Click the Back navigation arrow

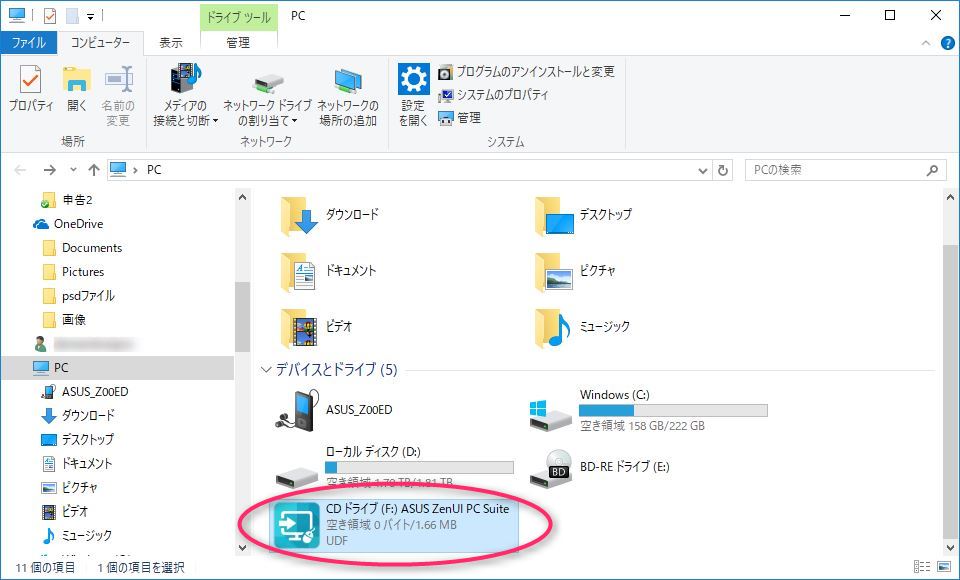pos(20,170)
